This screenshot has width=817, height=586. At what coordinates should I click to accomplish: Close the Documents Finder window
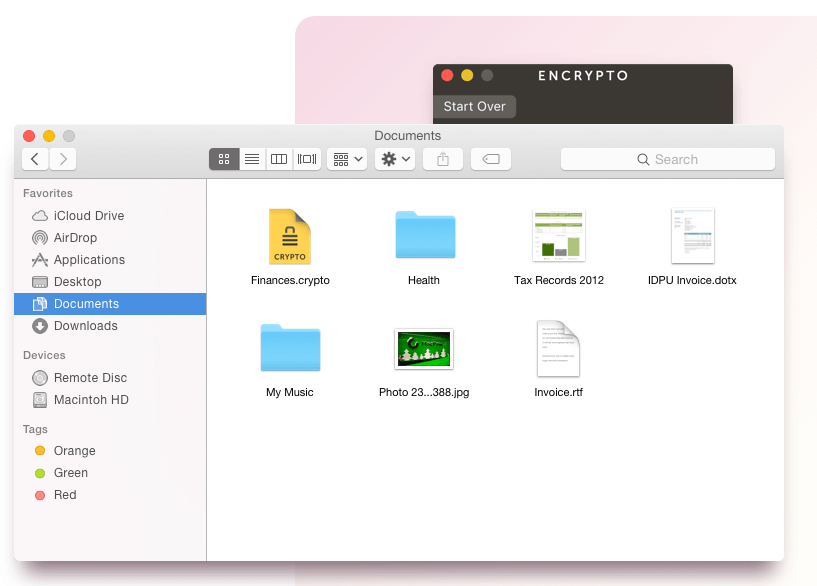(x=29, y=136)
